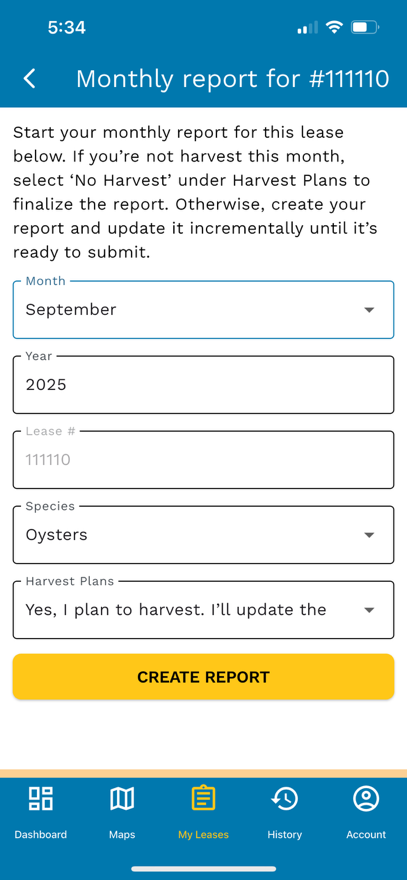Select the Account tab label
The width and height of the screenshot is (407, 880).
point(366,835)
